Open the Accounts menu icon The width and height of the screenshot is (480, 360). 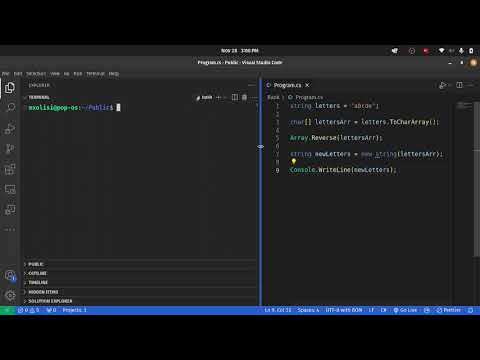(10, 276)
